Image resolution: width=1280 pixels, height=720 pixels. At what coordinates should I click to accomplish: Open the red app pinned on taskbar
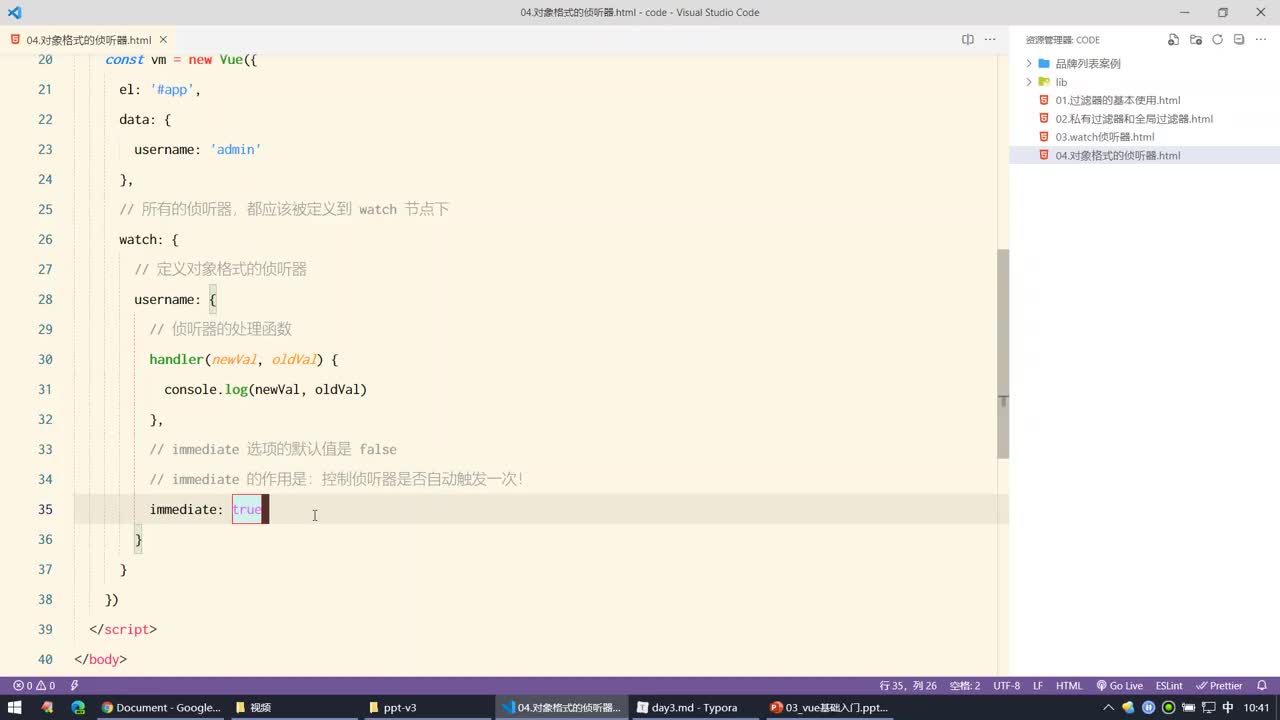[47, 707]
